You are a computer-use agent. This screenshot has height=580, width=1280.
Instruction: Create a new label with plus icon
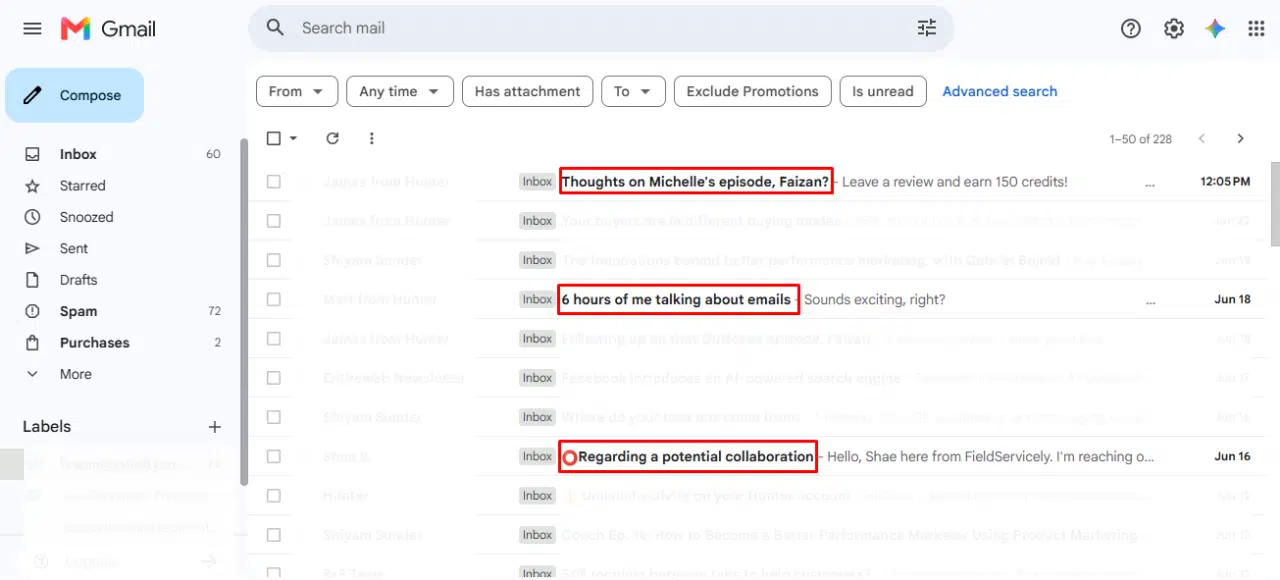tap(214, 427)
